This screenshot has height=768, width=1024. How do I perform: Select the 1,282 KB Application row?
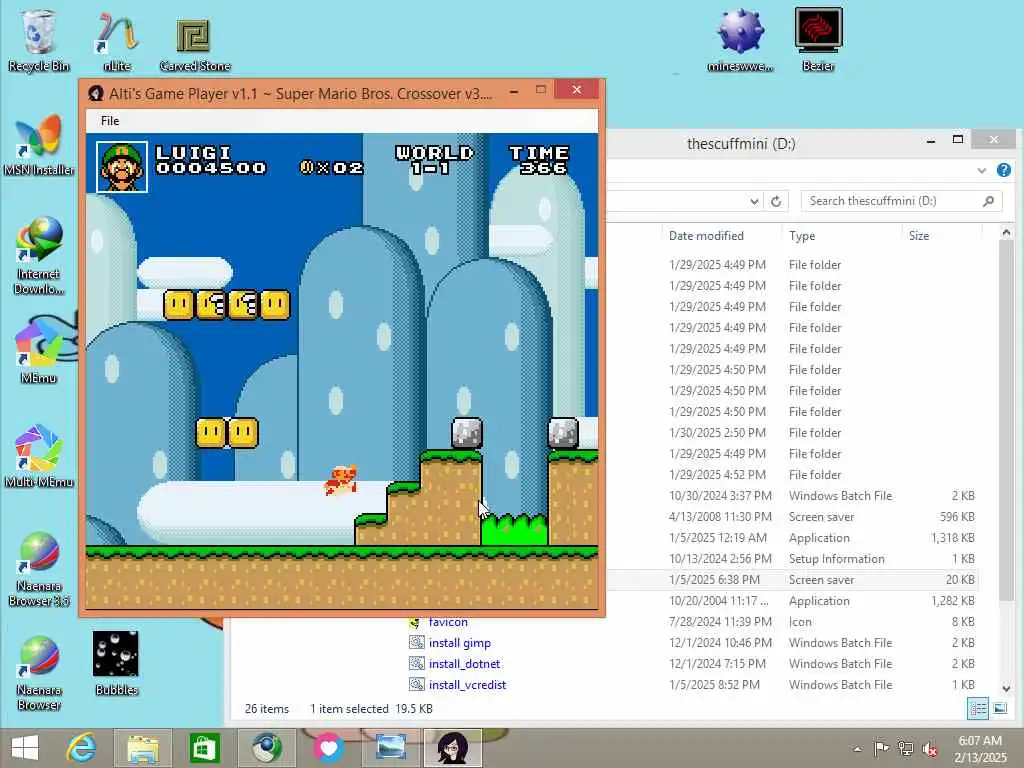792,601
